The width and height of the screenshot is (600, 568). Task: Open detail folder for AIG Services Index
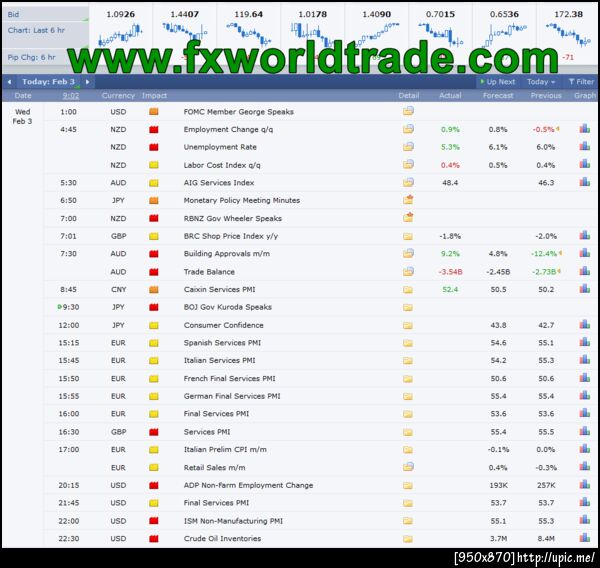point(408,182)
